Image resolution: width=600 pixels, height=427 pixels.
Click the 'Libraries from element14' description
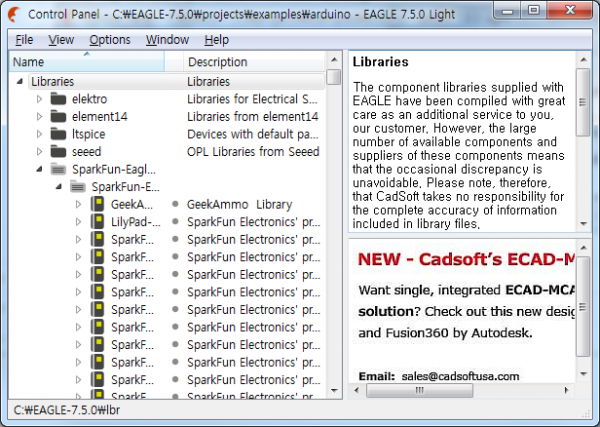coord(253,117)
